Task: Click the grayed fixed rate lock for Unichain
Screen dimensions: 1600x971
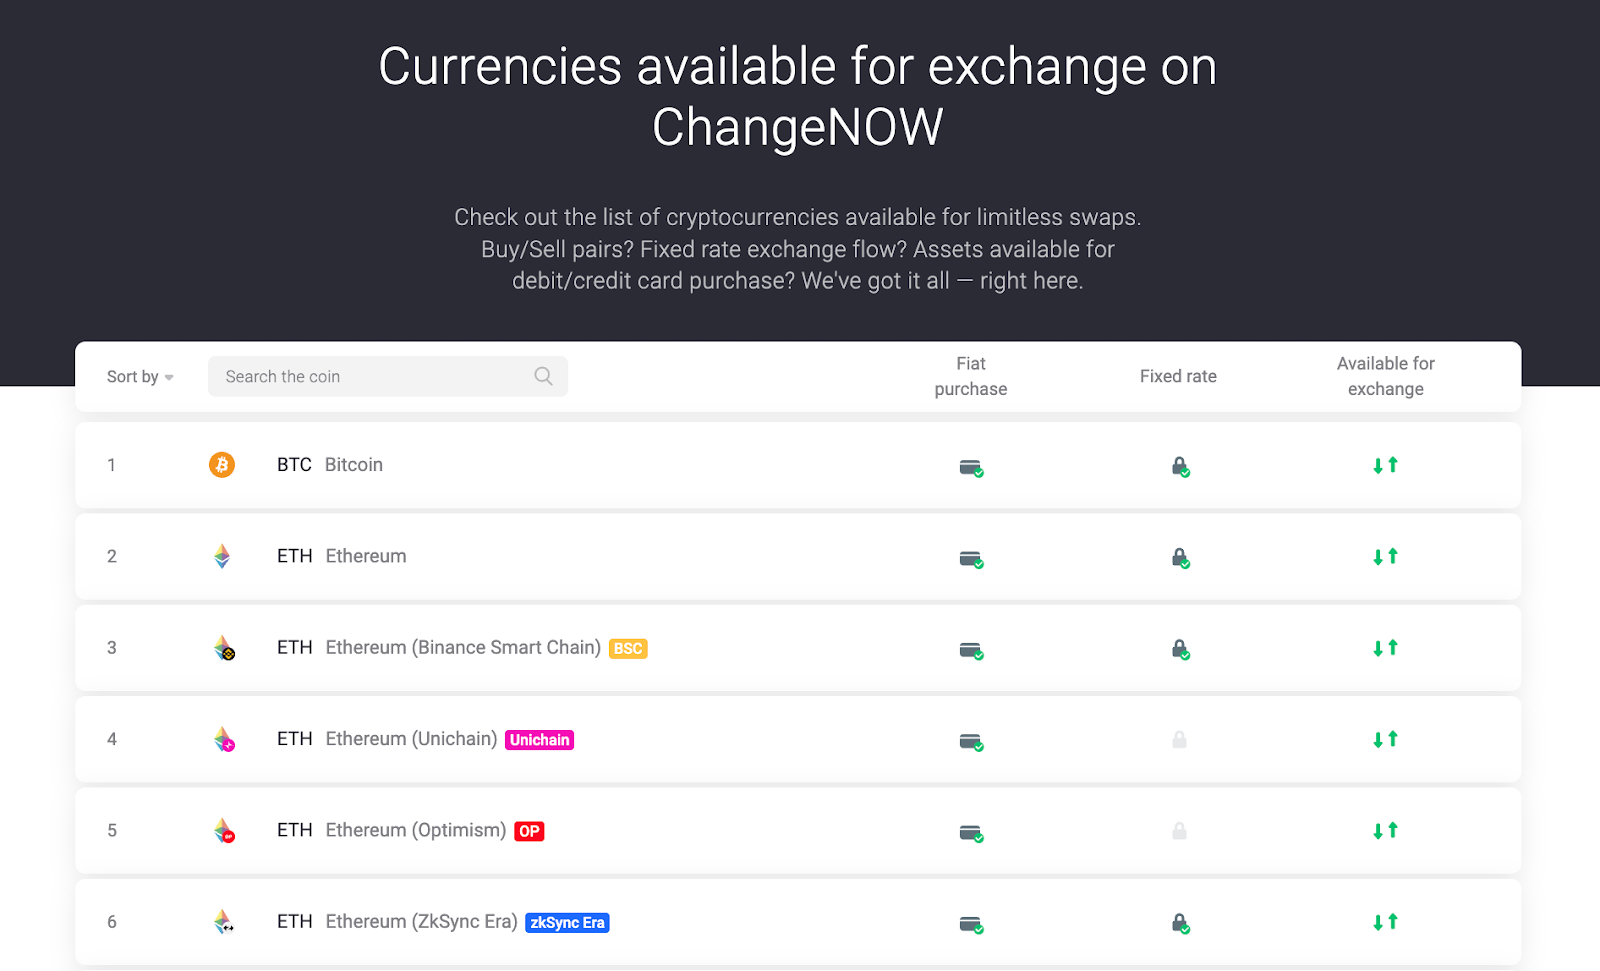Action: (1180, 740)
